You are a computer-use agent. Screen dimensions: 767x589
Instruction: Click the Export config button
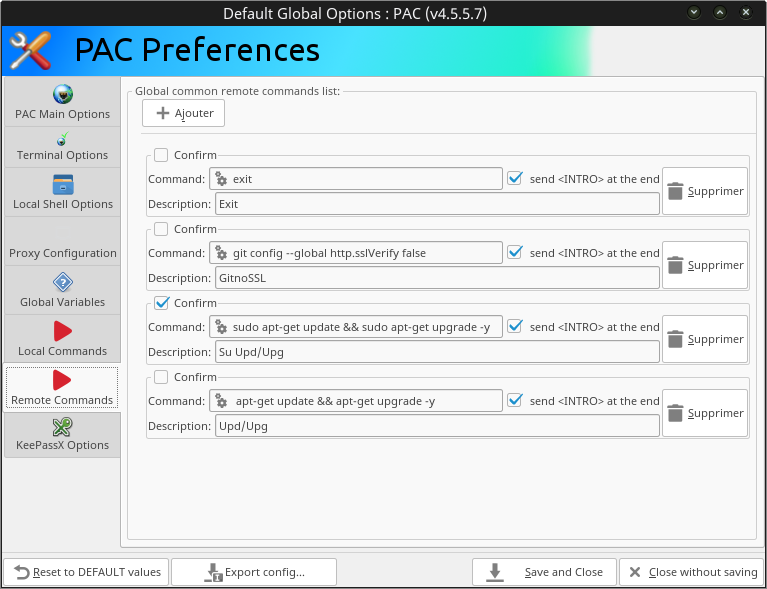254,572
